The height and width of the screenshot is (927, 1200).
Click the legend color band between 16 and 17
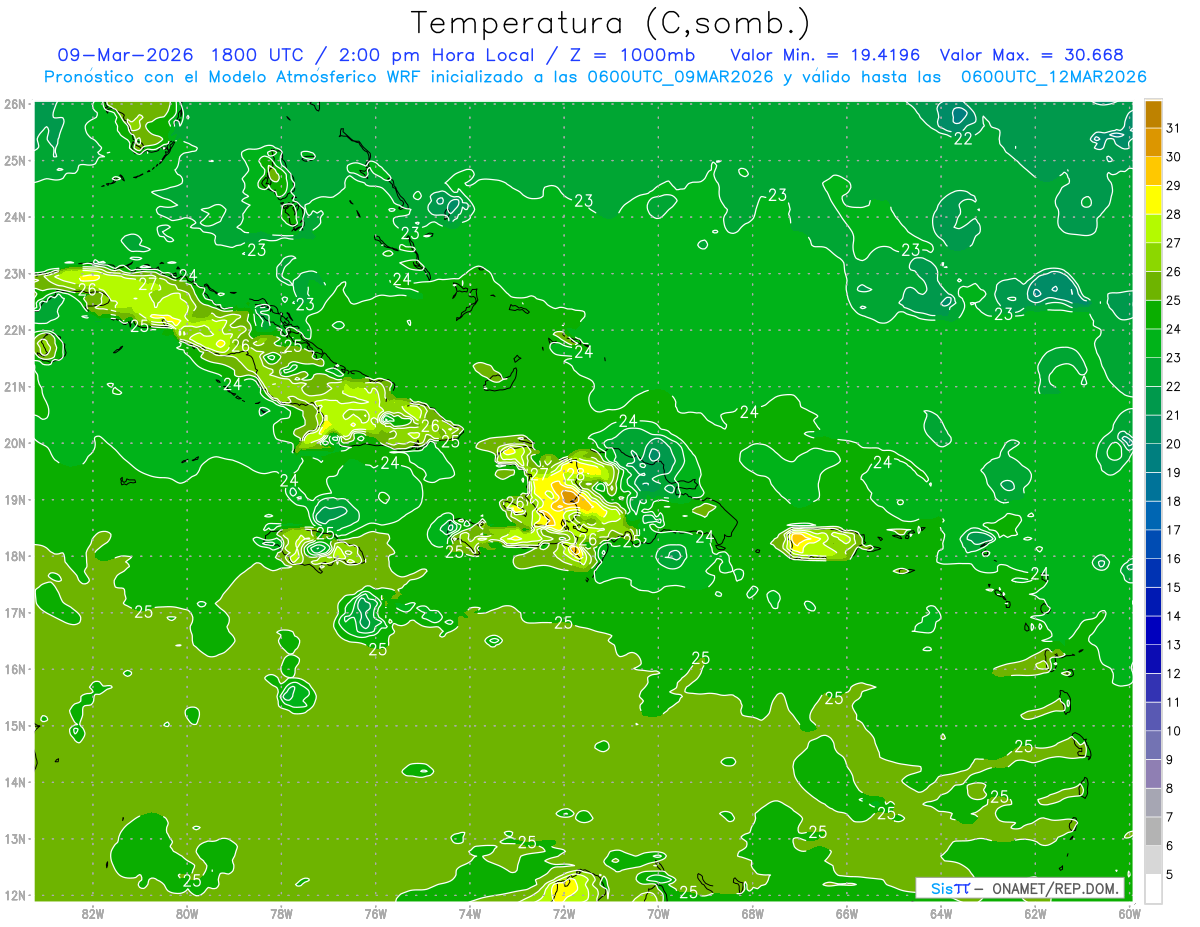[x=1153, y=544]
